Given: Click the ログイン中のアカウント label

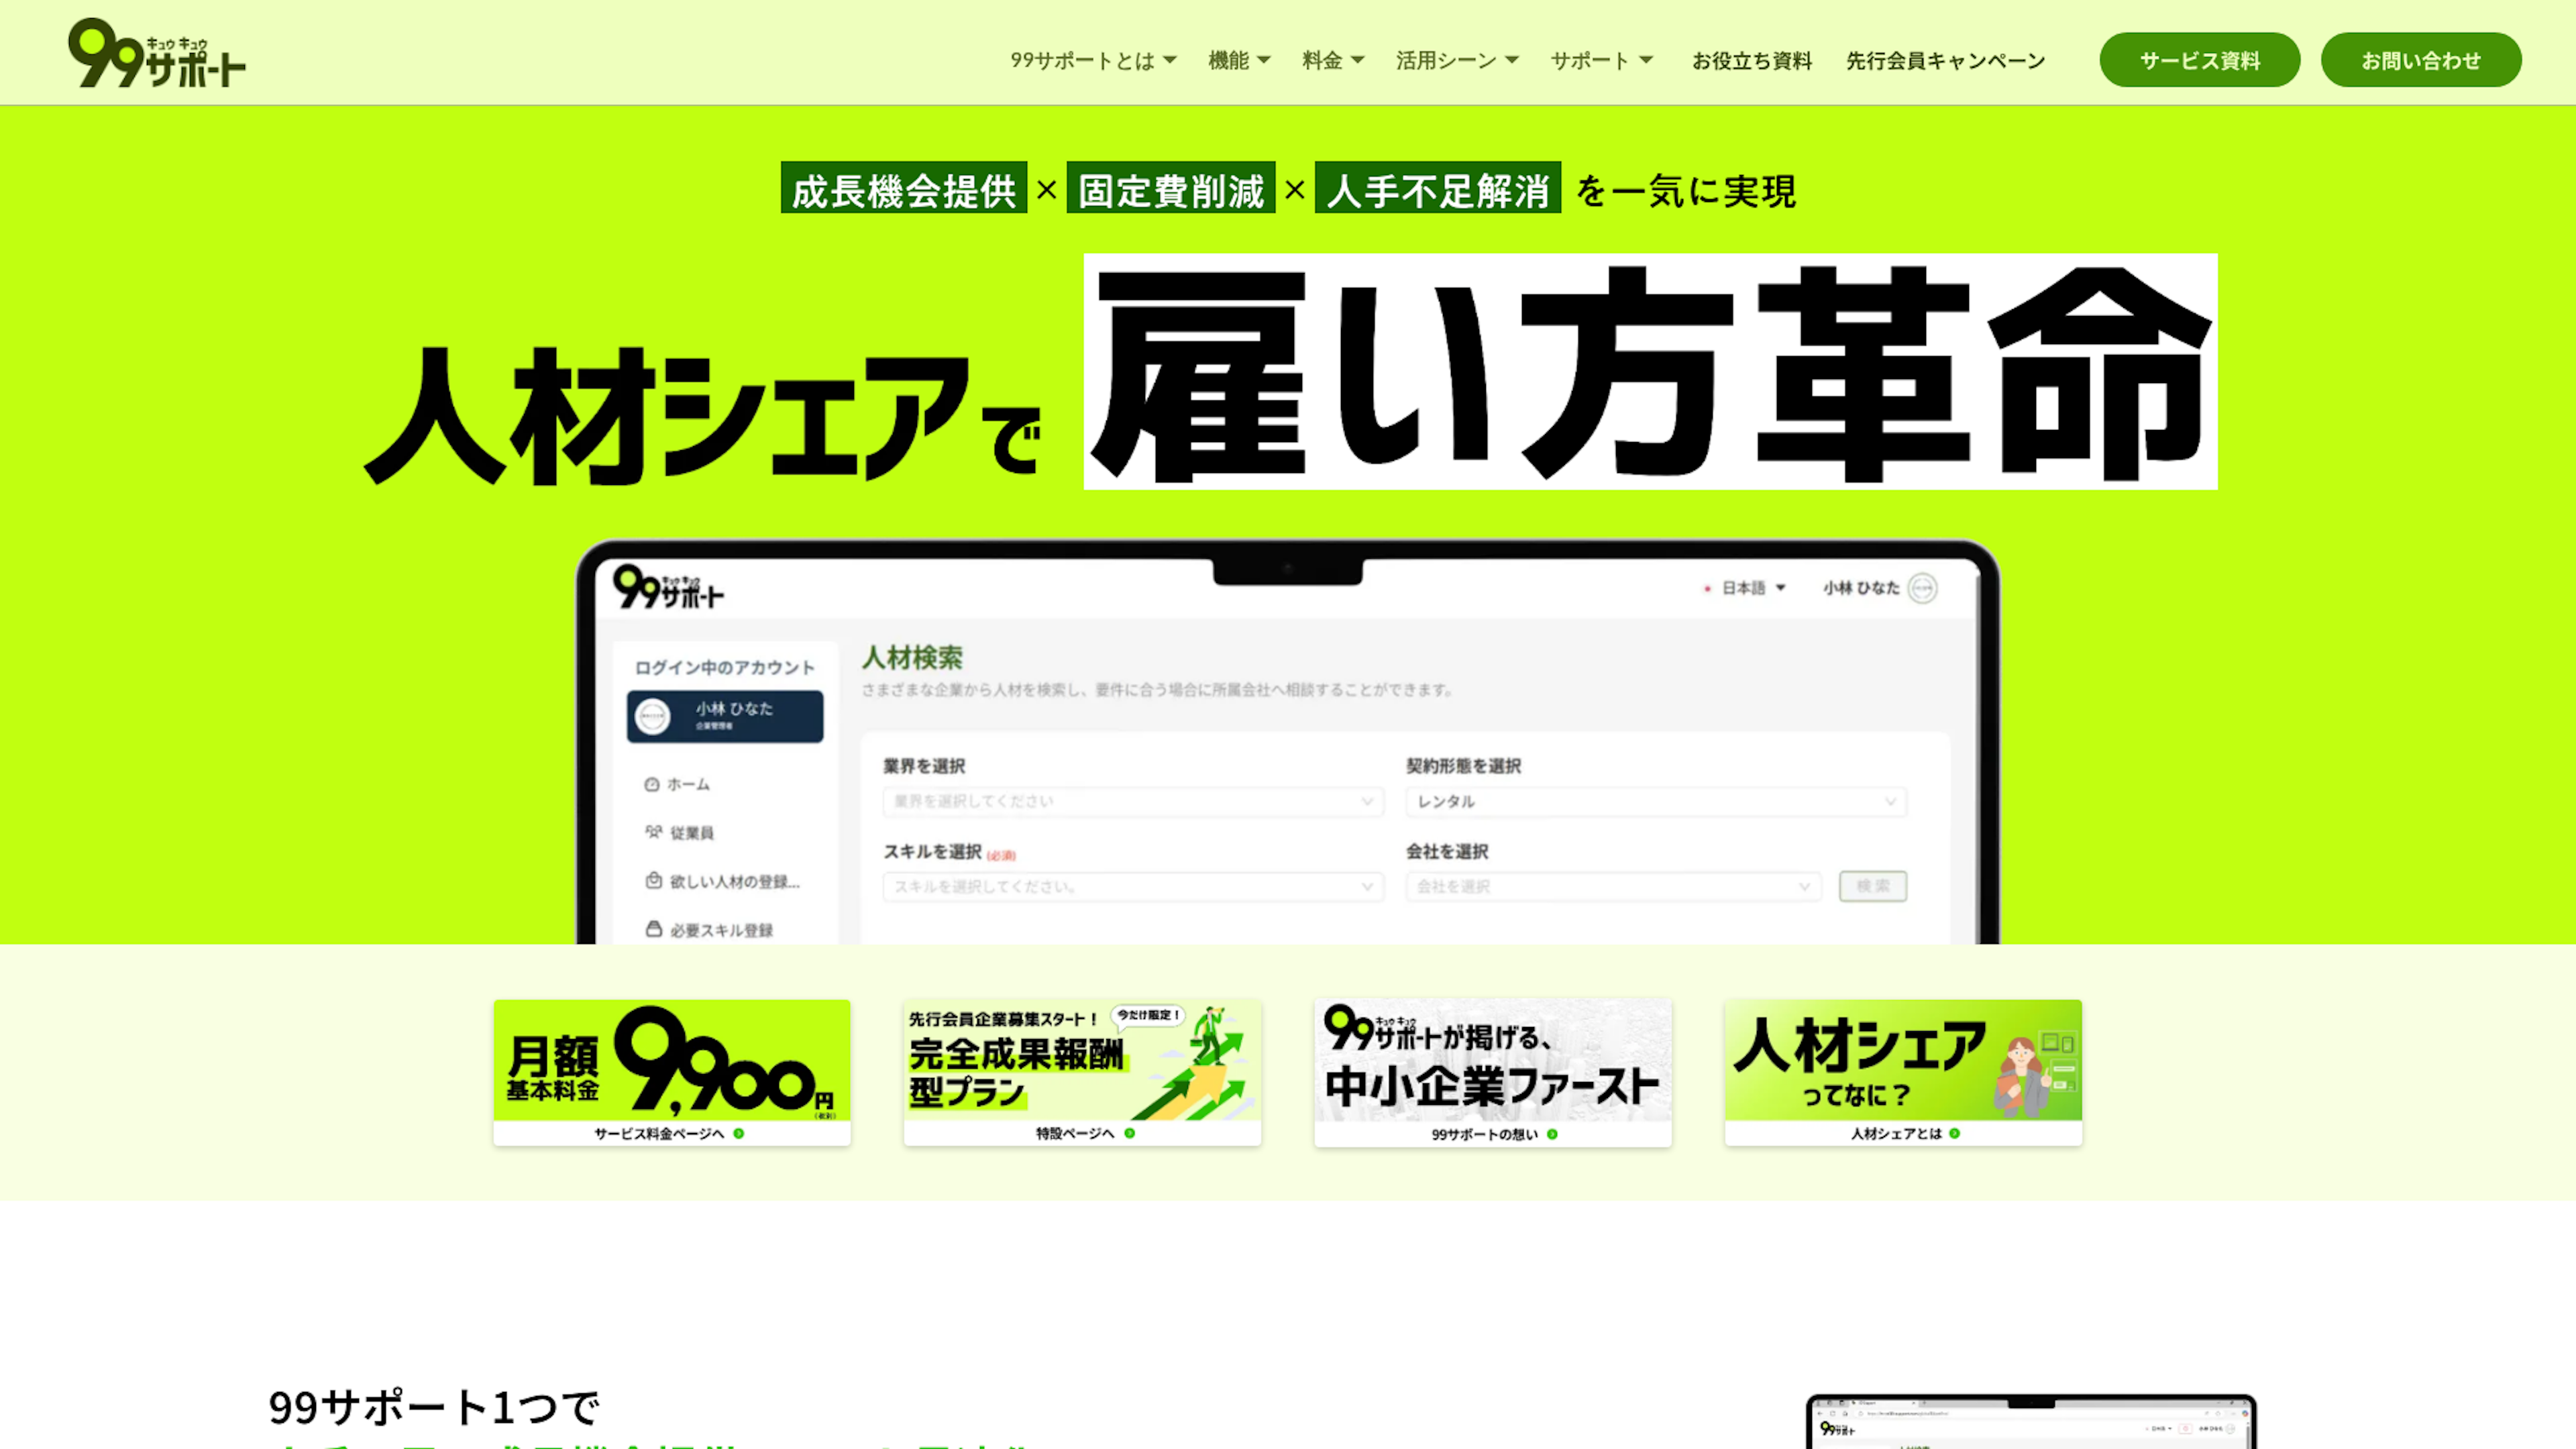Looking at the screenshot, I should coord(725,667).
